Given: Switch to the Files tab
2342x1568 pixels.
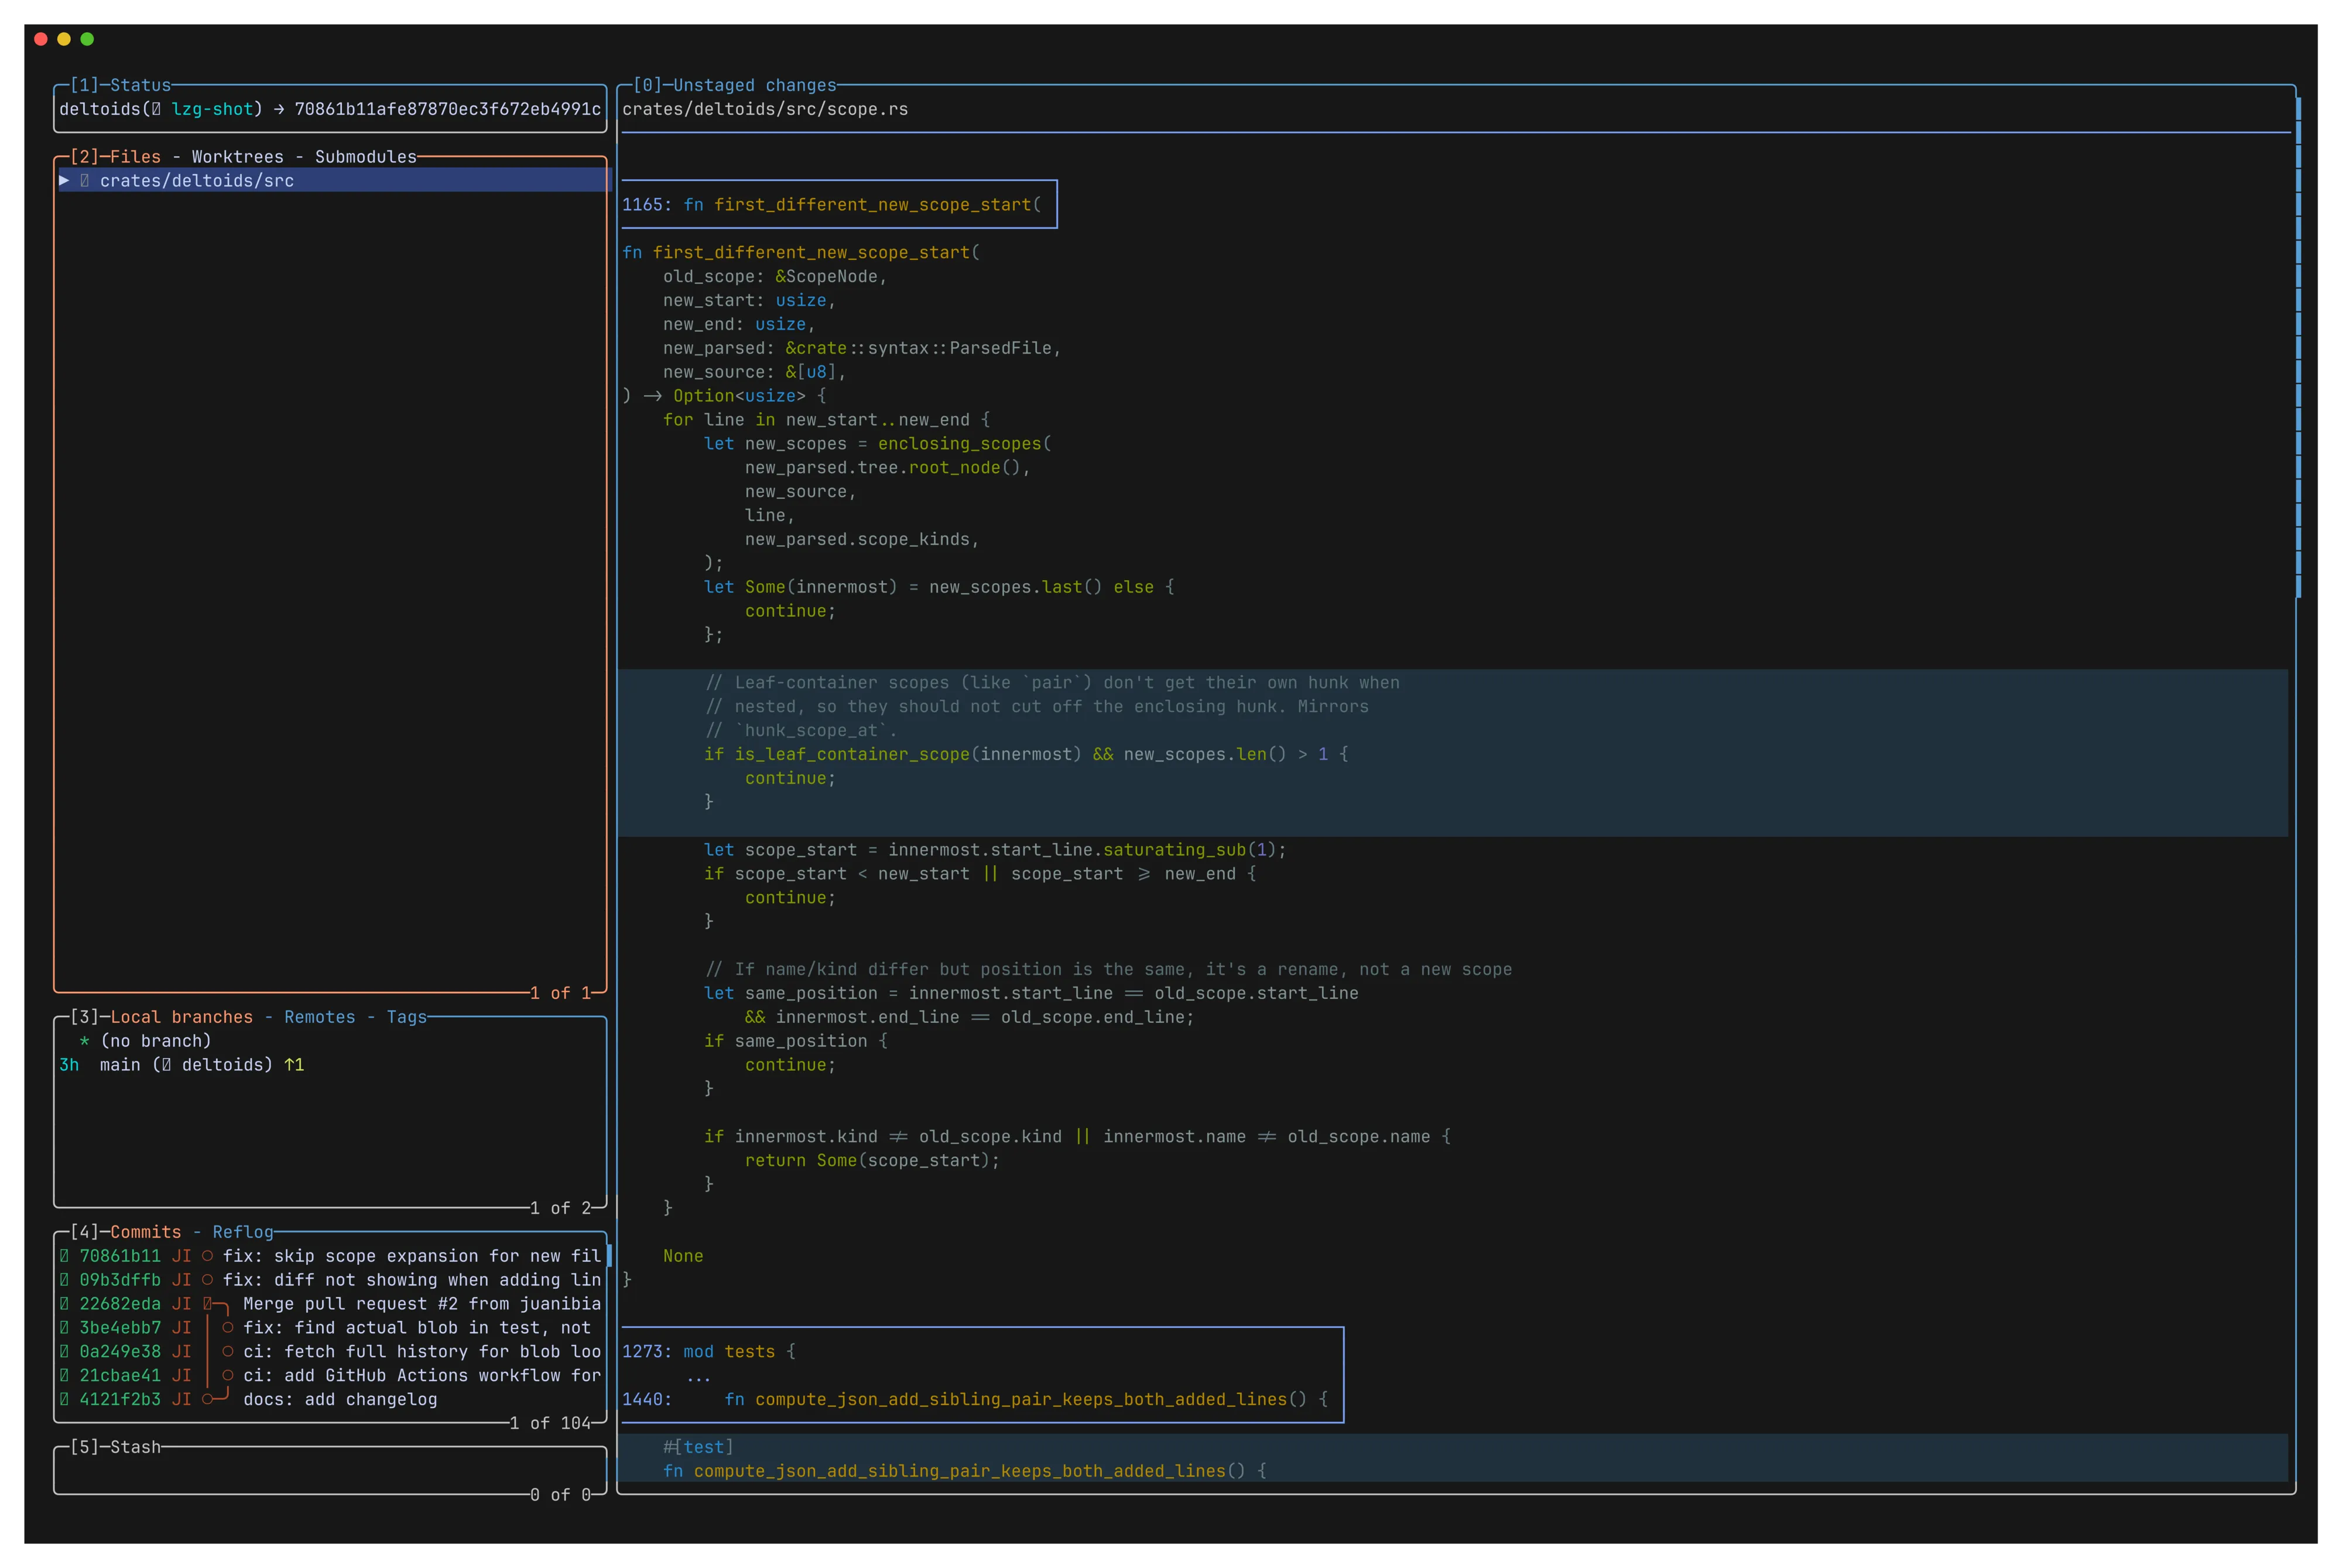Looking at the screenshot, I should click(x=135, y=157).
